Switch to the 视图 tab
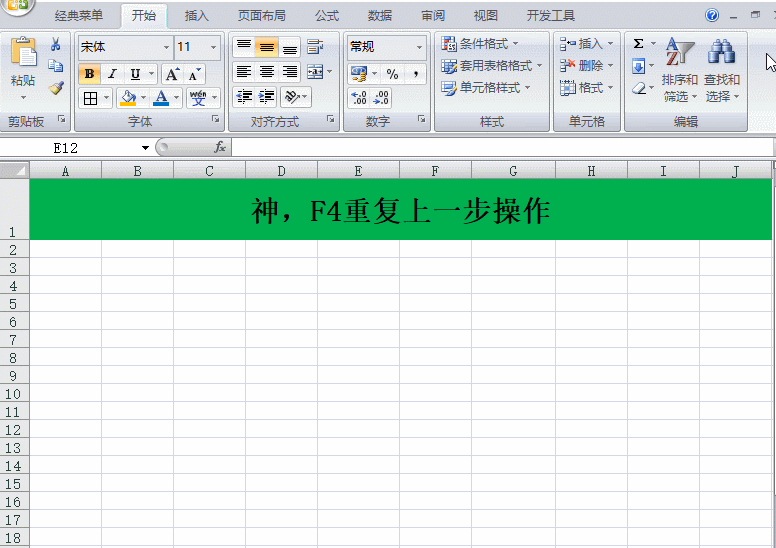The image size is (776, 548). [x=485, y=16]
